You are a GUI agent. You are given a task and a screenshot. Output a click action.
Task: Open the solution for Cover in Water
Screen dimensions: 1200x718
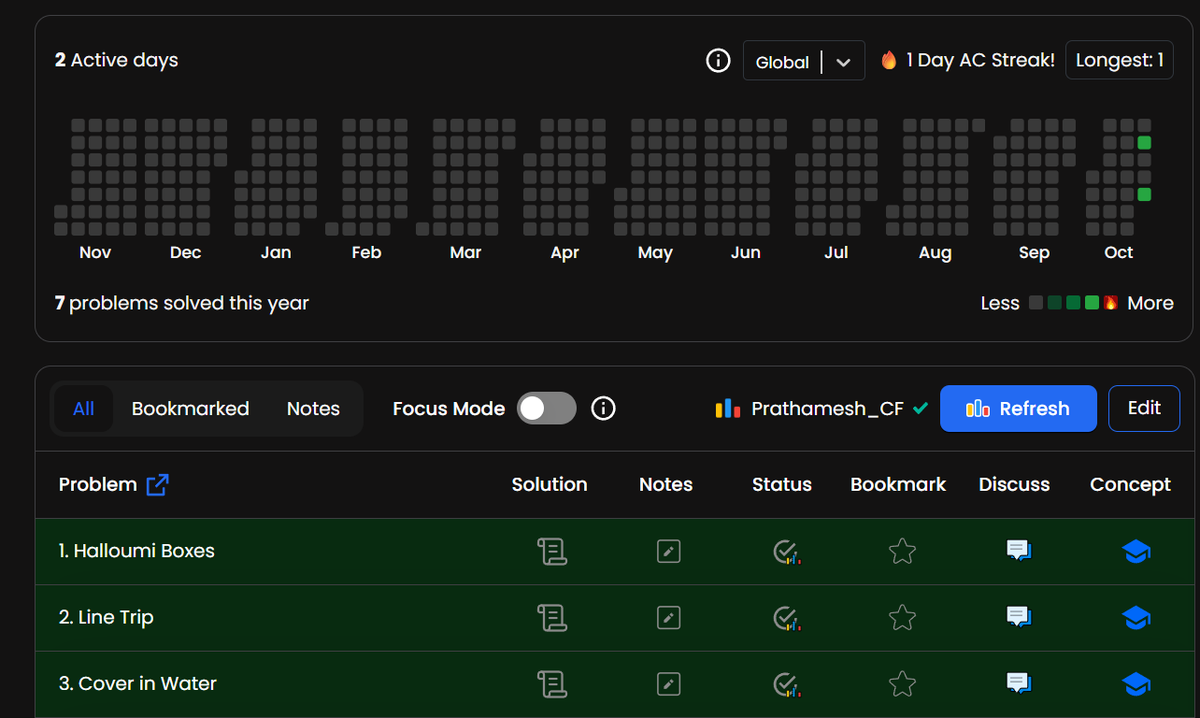pyautogui.click(x=552, y=684)
